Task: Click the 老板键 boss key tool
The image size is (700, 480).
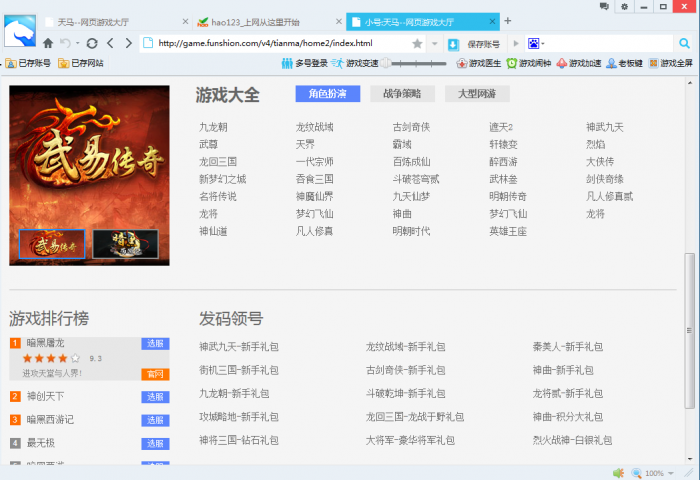Action: [x=624, y=63]
